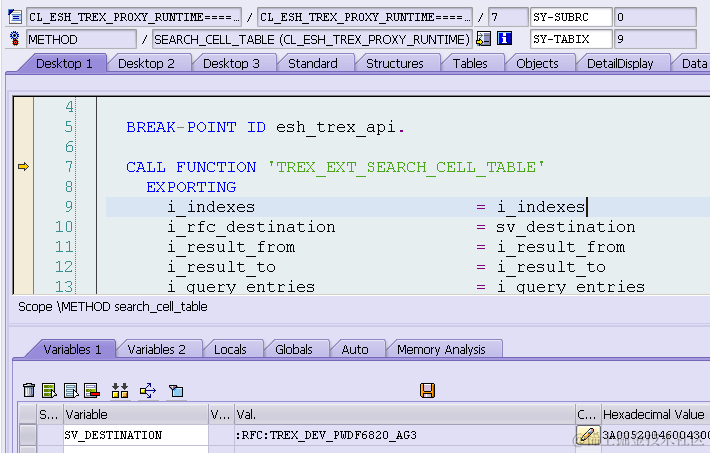Click the trash can delete icon in variables toolbar
This screenshot has width=710, height=453.
click(29, 390)
